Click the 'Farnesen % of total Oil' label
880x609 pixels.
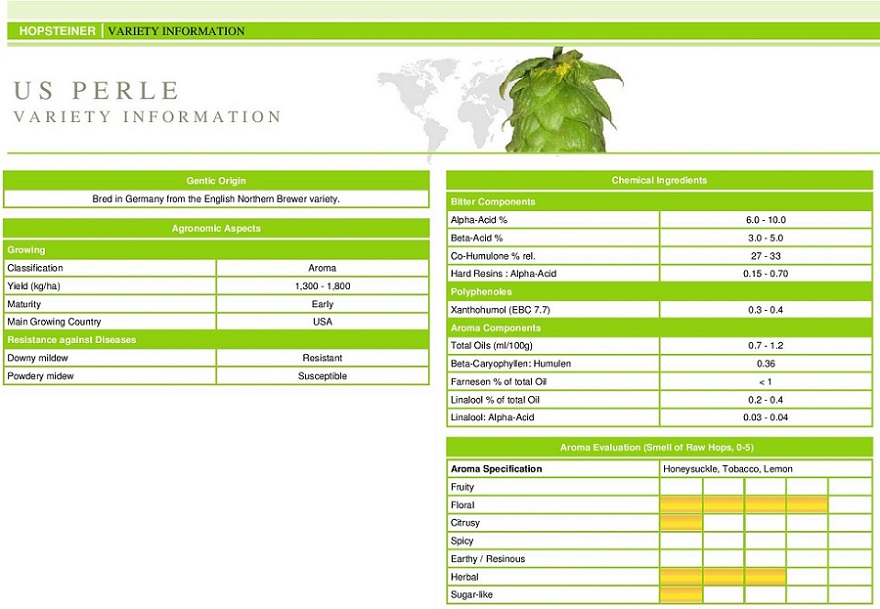498,382
